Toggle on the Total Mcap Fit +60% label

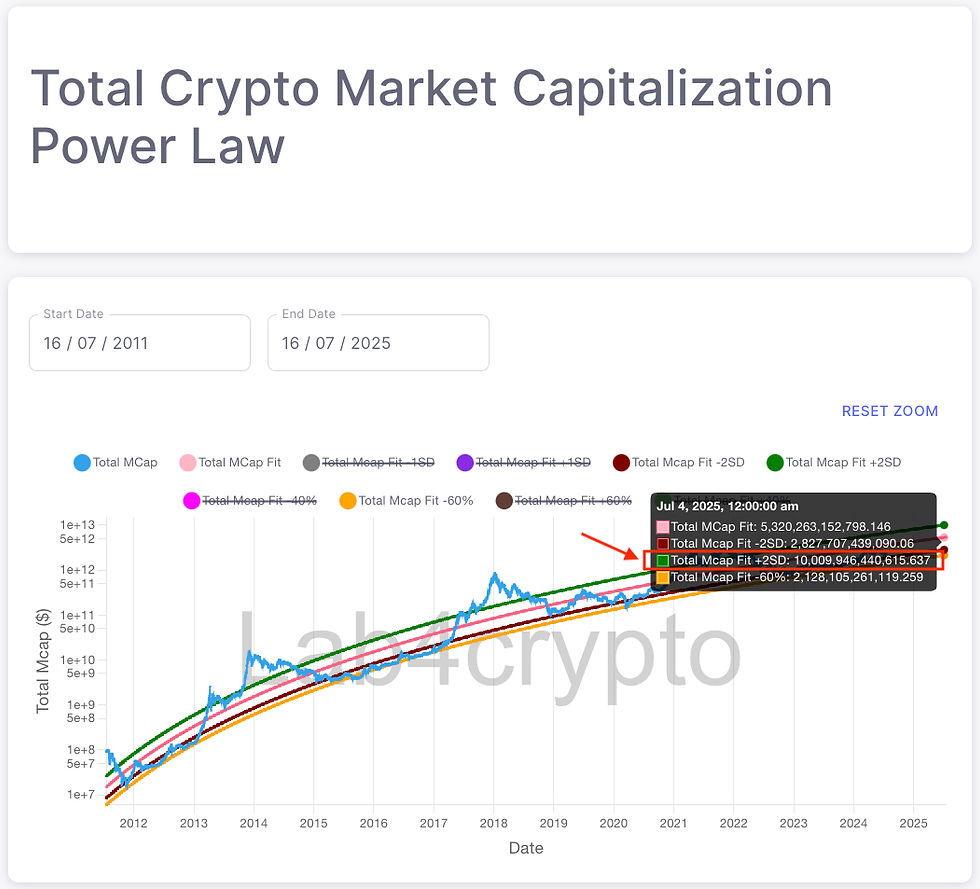click(572, 501)
